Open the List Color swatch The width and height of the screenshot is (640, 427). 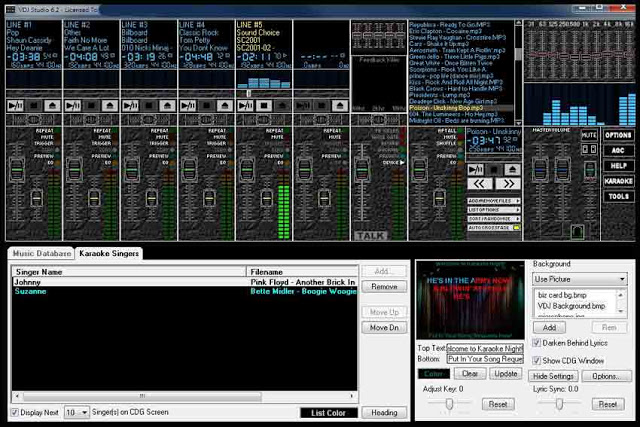329,413
